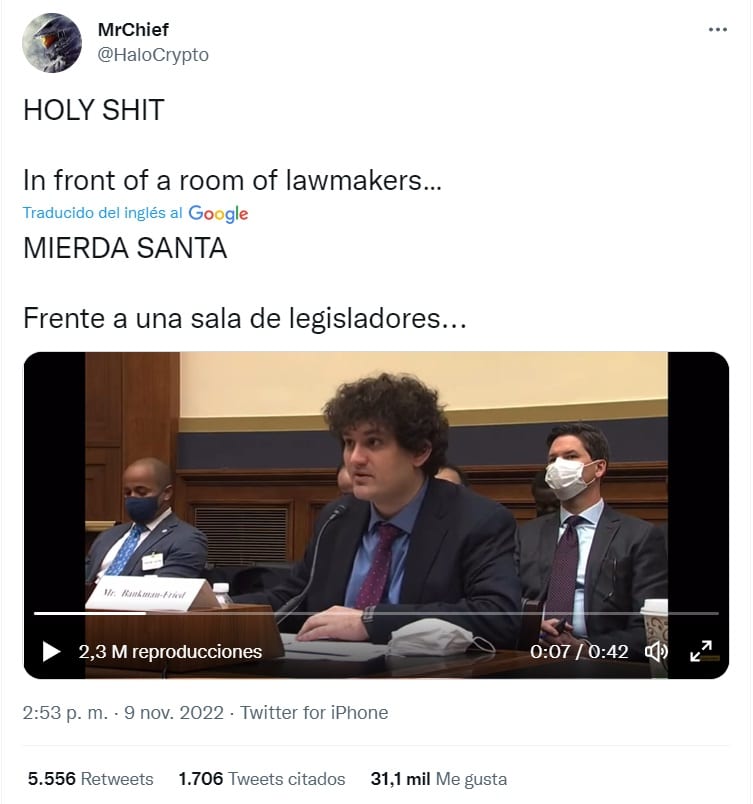753x804 pixels.
Task: Click 'Traducido del inglés al' translation link
Action: point(103,213)
